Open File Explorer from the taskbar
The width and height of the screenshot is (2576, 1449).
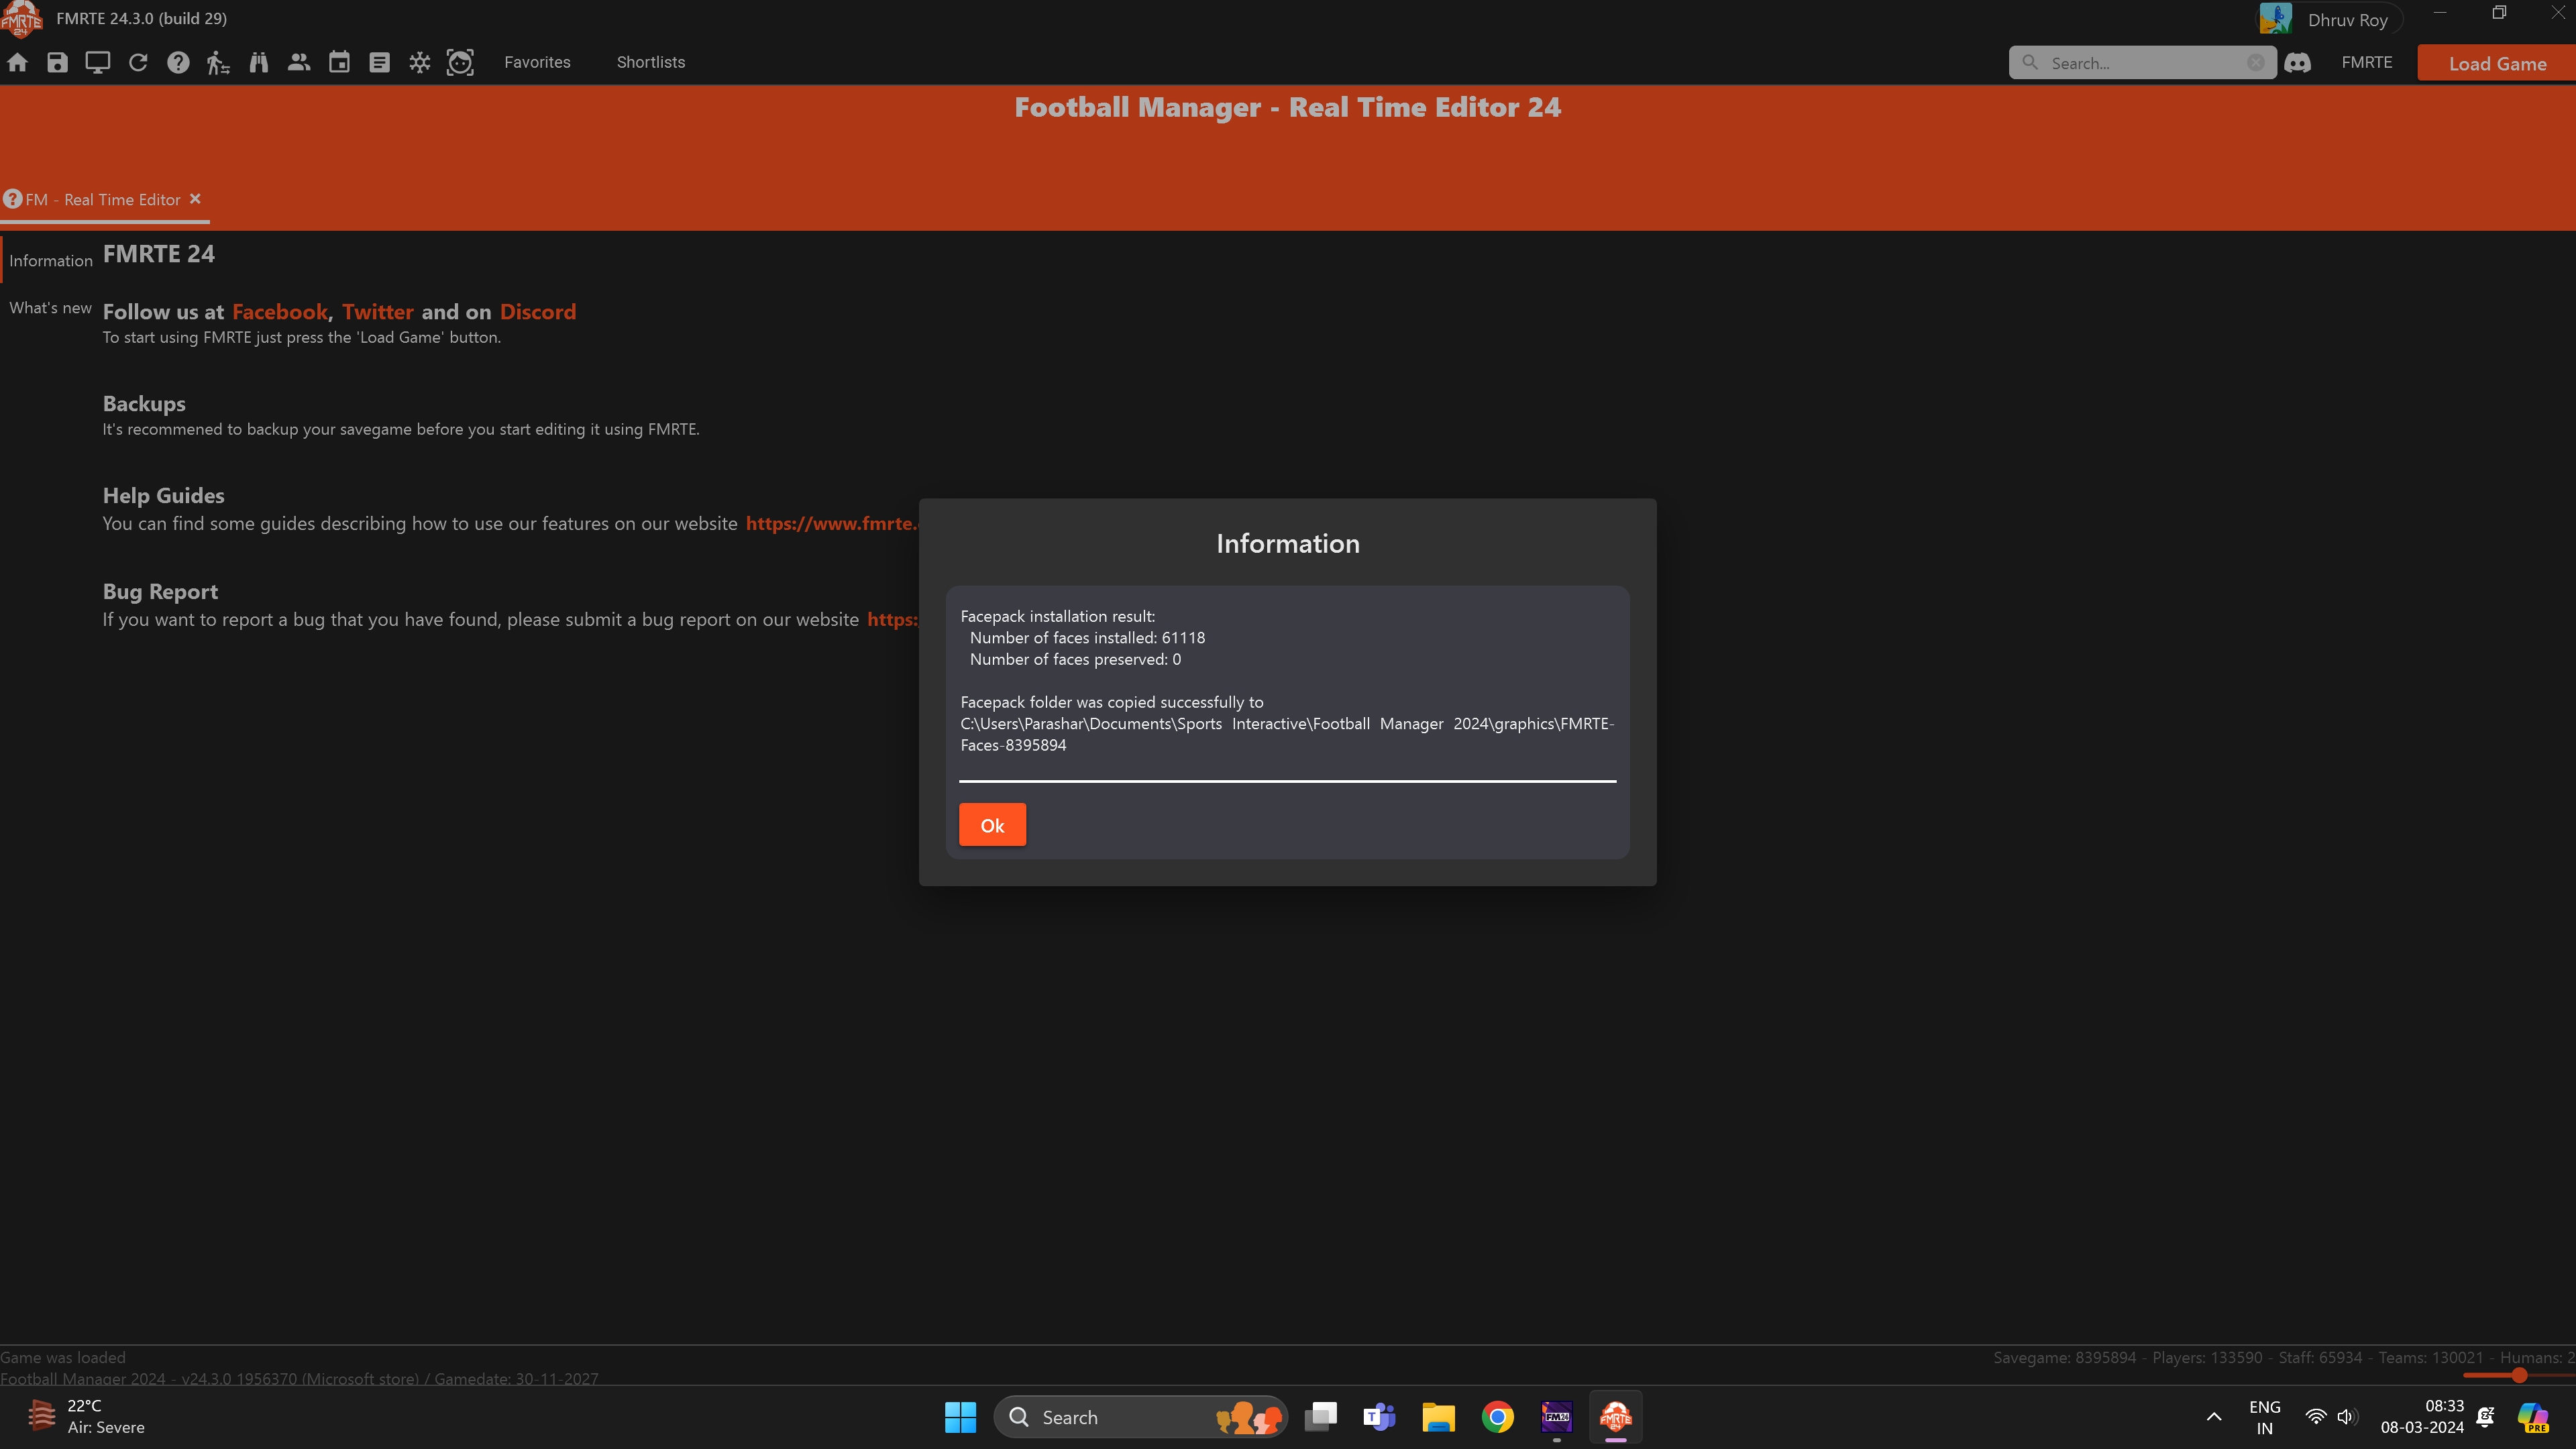pos(1438,1417)
